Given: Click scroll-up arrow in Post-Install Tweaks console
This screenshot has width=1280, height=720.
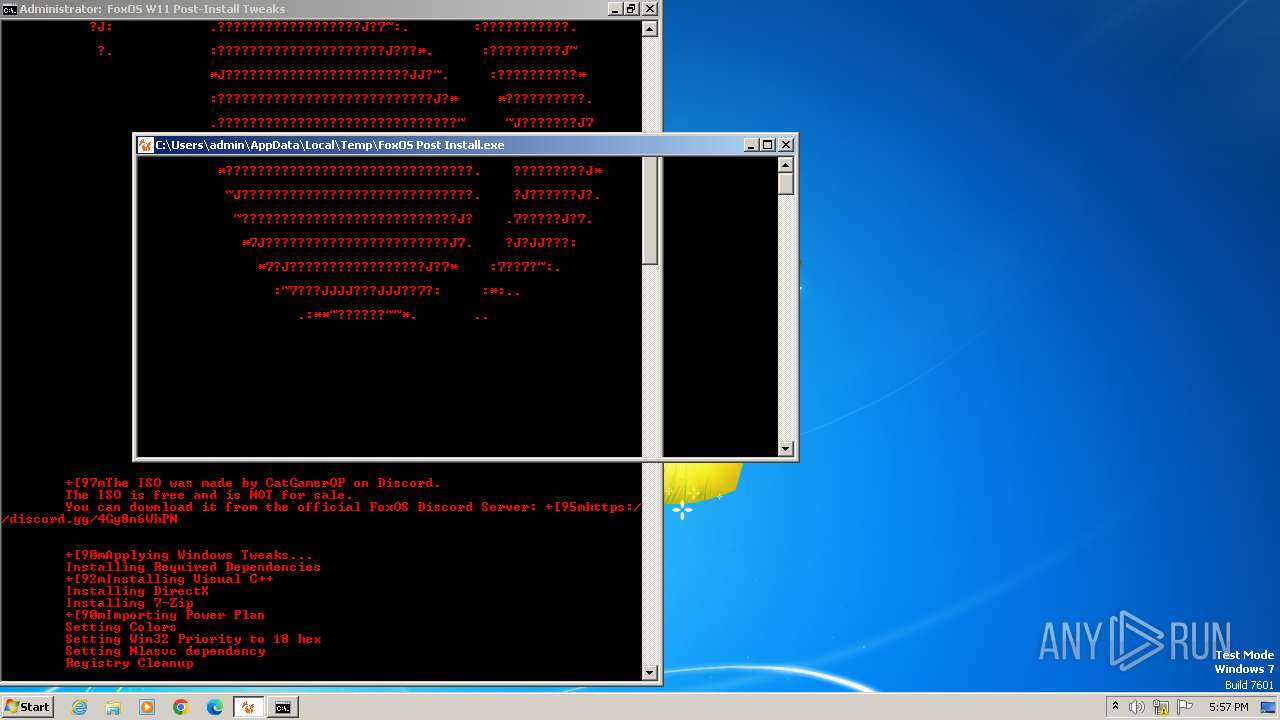Looking at the screenshot, I should [x=650, y=29].
